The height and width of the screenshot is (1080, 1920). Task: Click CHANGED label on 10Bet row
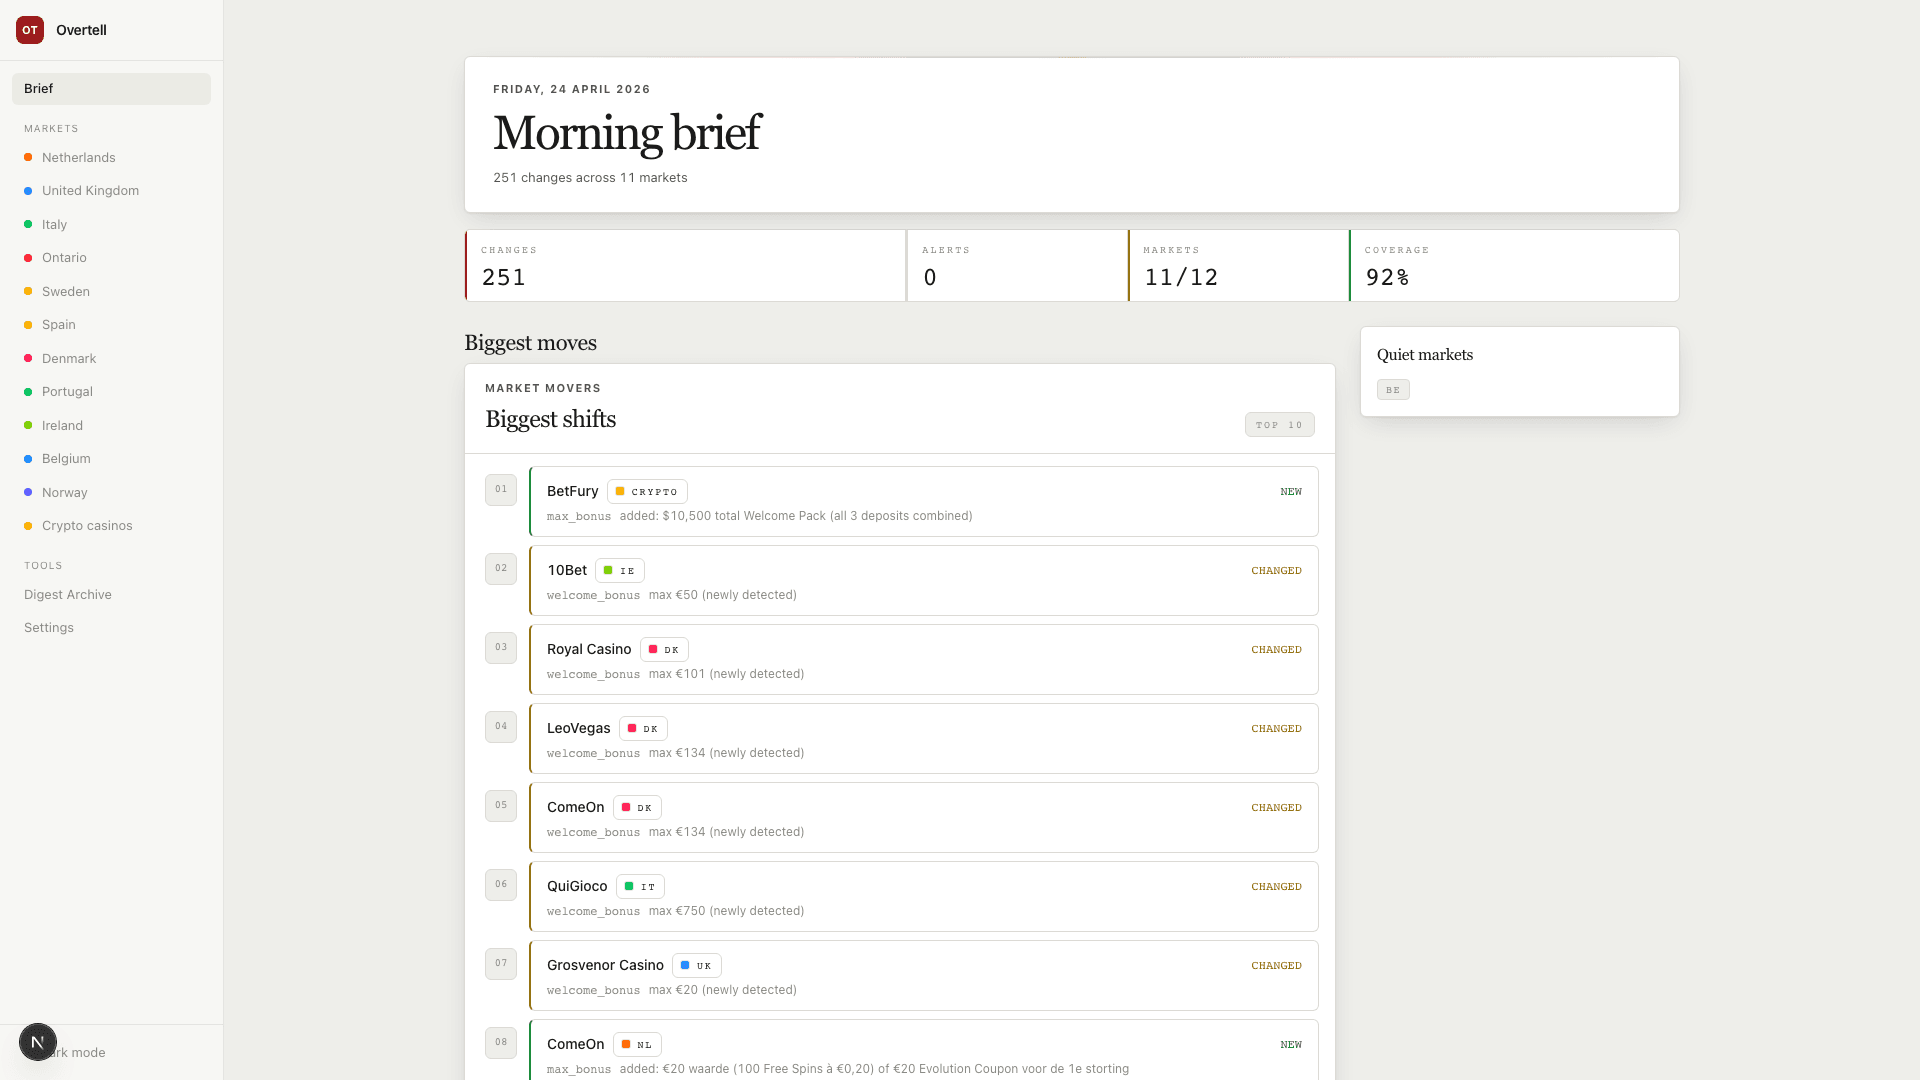pos(1276,571)
